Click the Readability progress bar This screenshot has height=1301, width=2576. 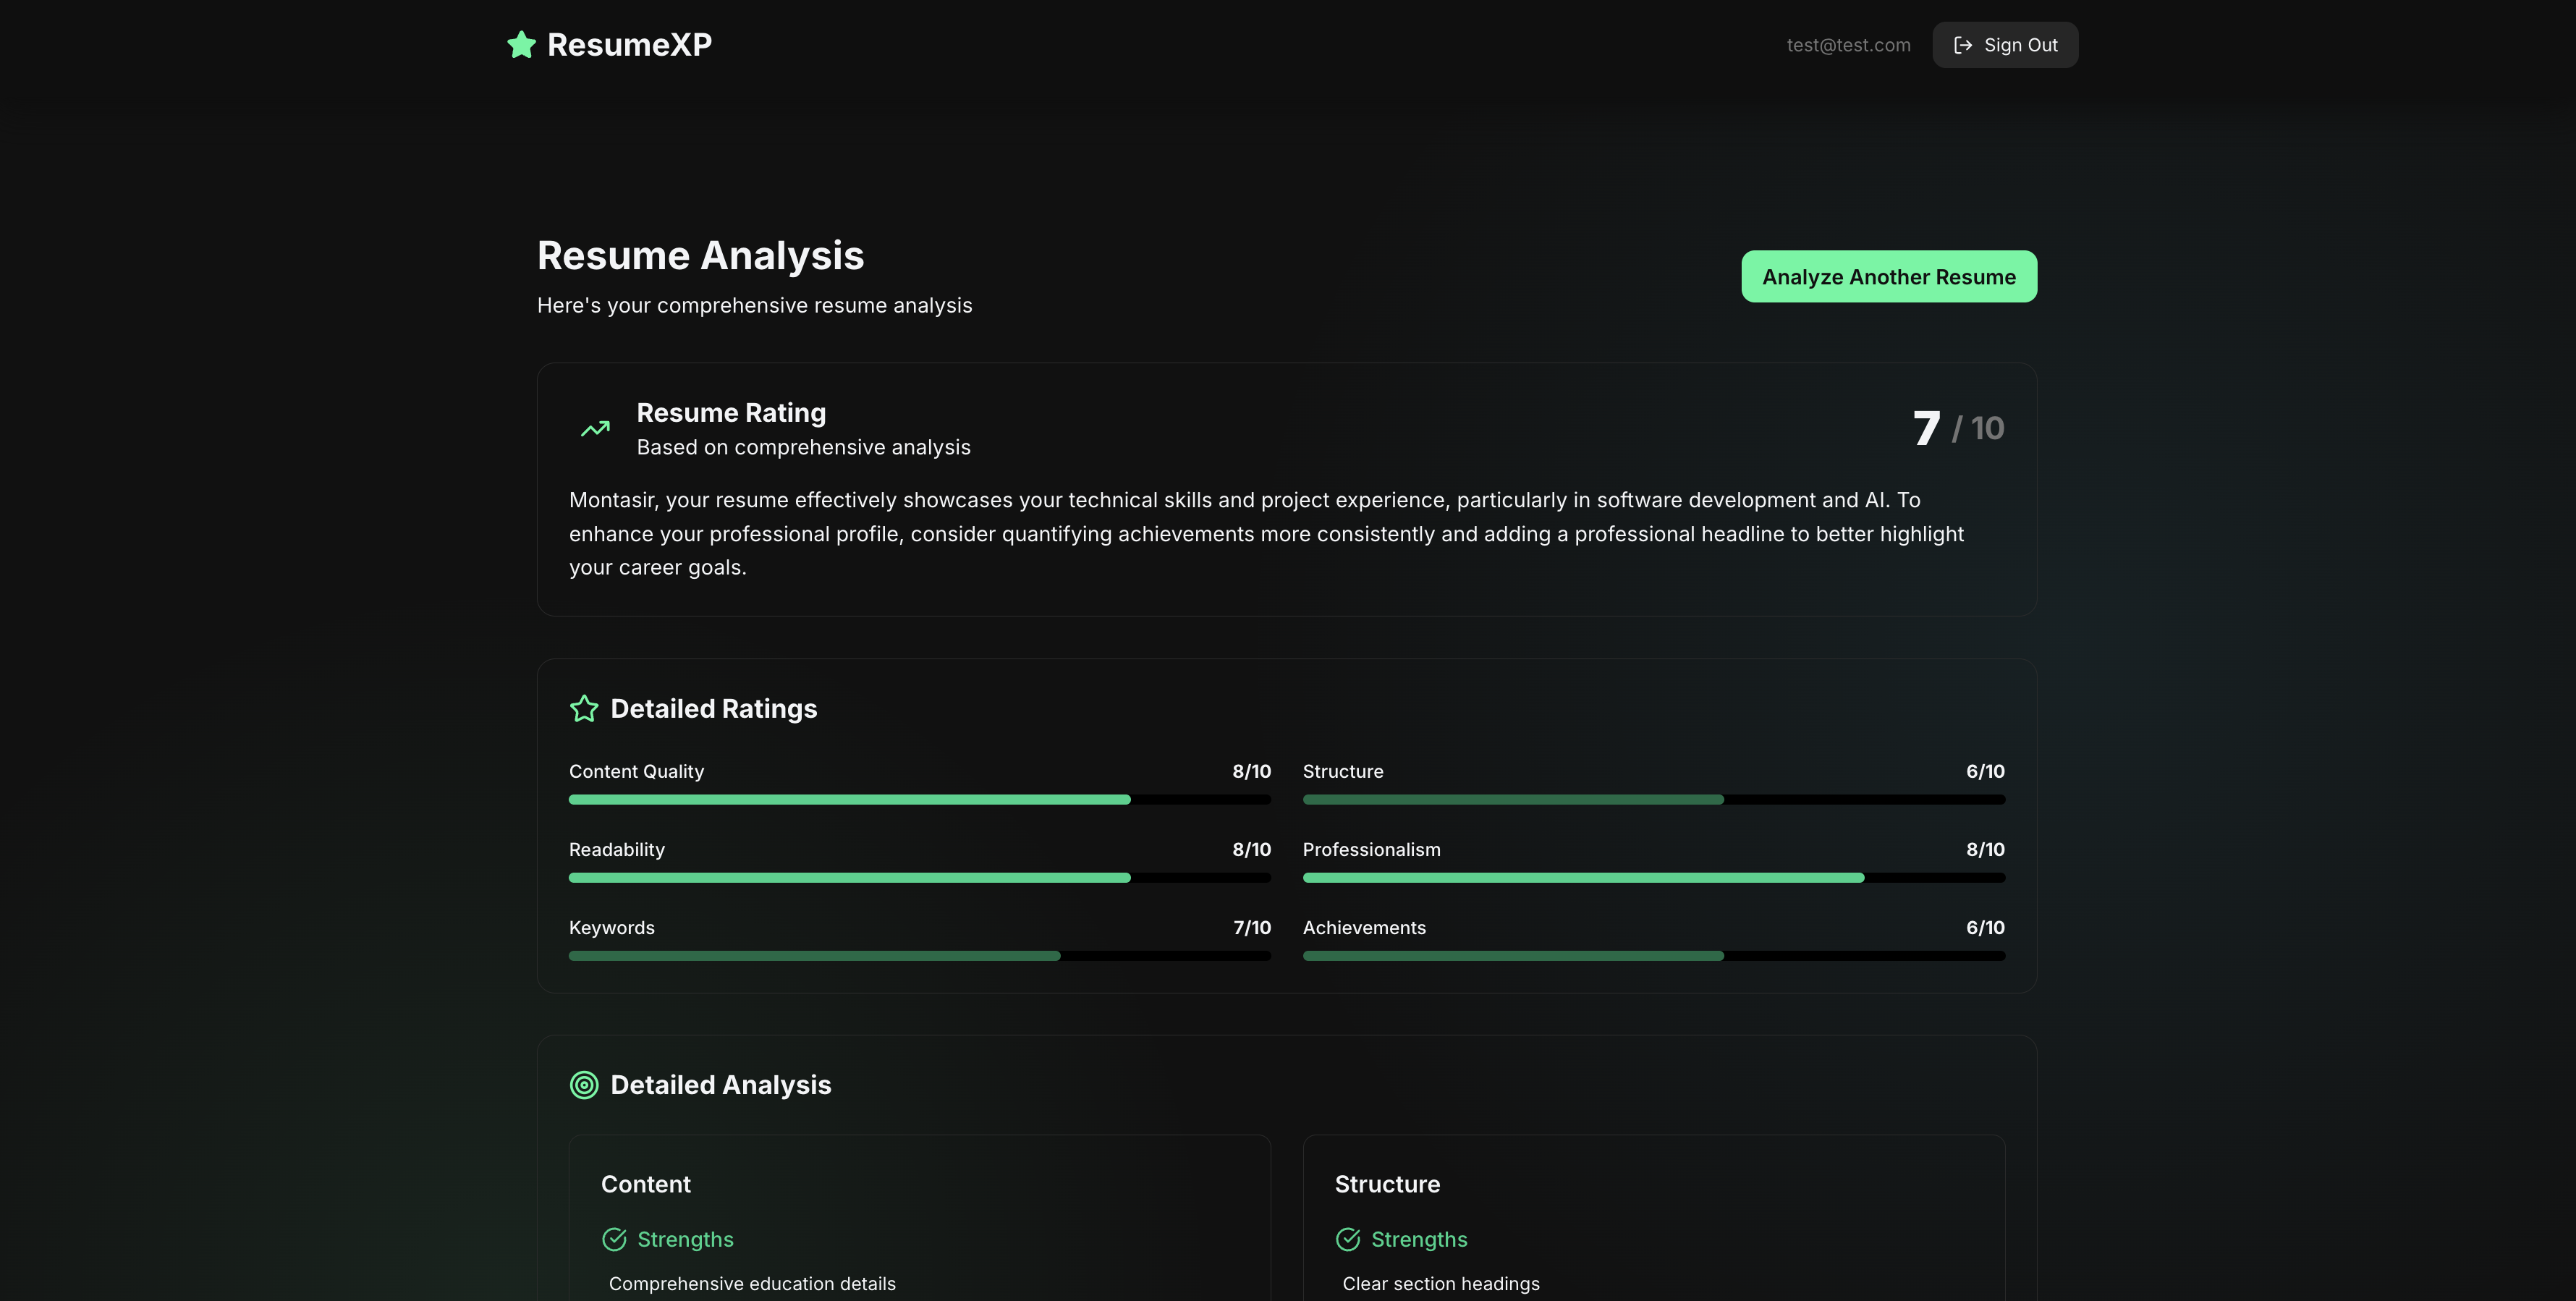pos(919,878)
